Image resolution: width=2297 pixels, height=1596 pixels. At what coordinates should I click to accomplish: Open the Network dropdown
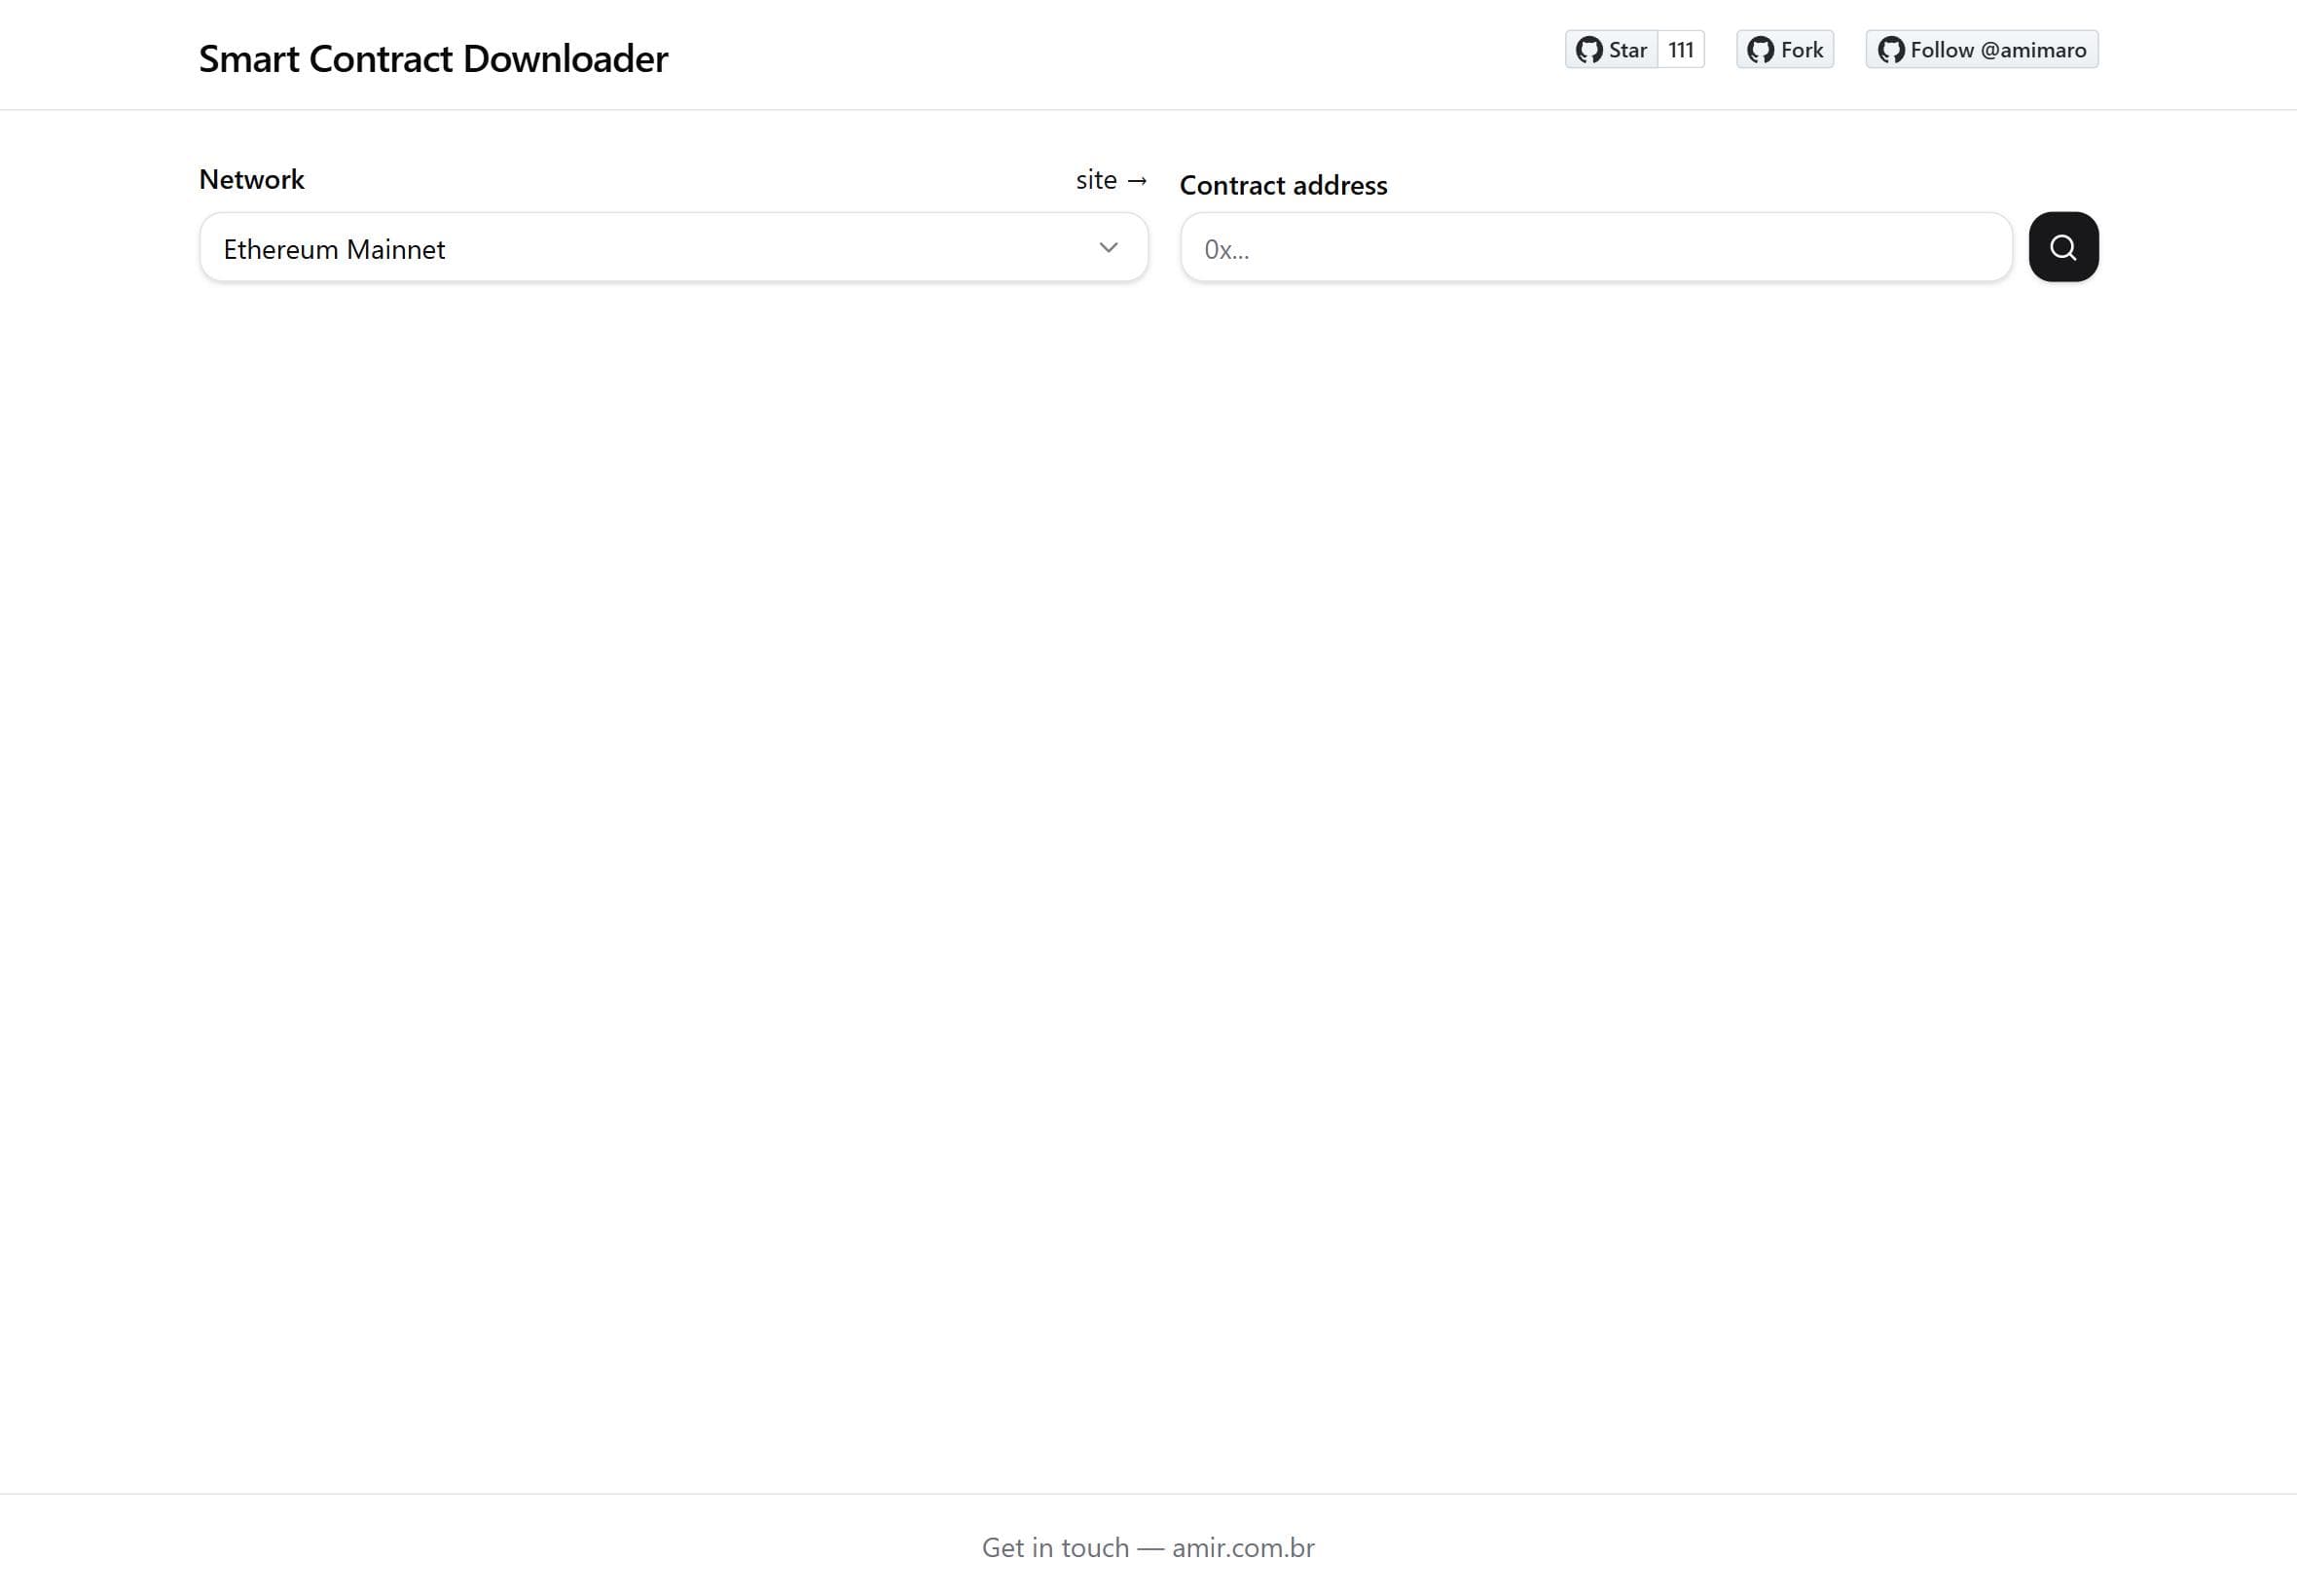coord(672,247)
